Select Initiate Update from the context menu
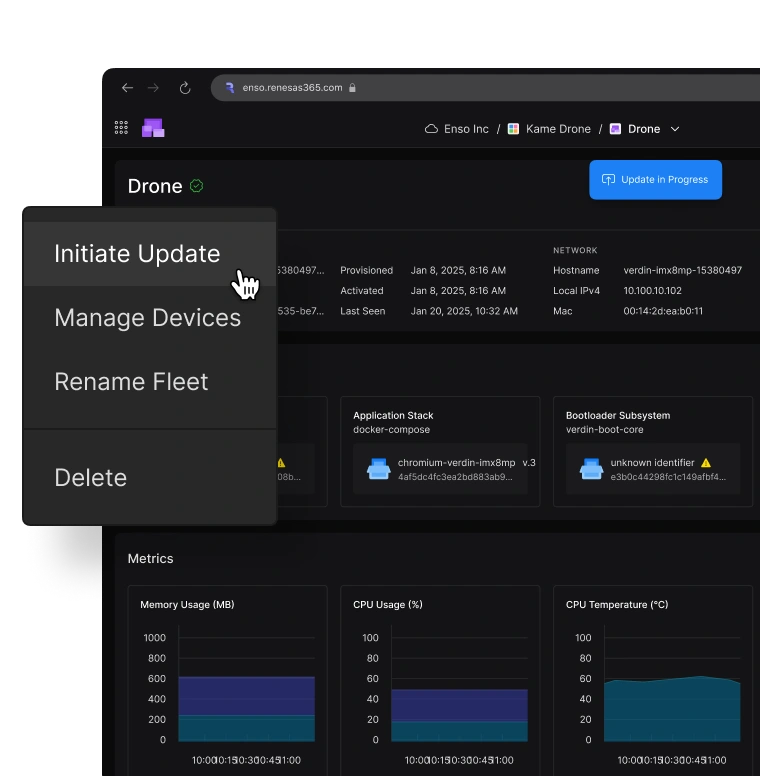The image size is (760, 776). pyautogui.click(x=137, y=254)
